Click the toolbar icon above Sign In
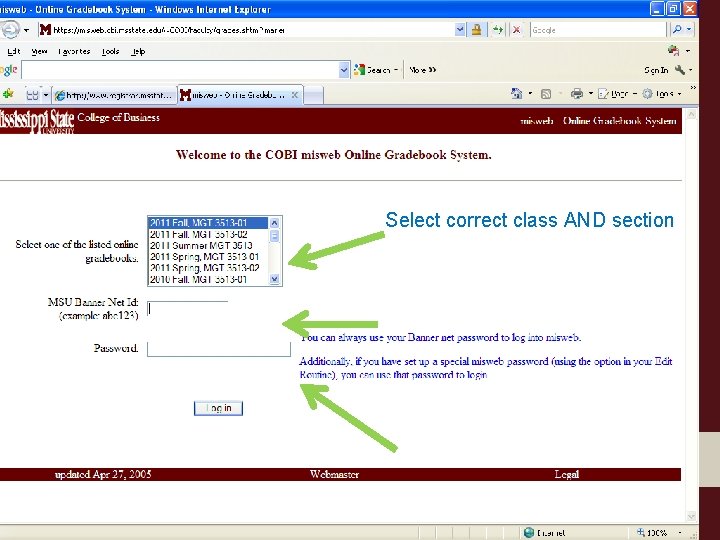 [x=674, y=51]
